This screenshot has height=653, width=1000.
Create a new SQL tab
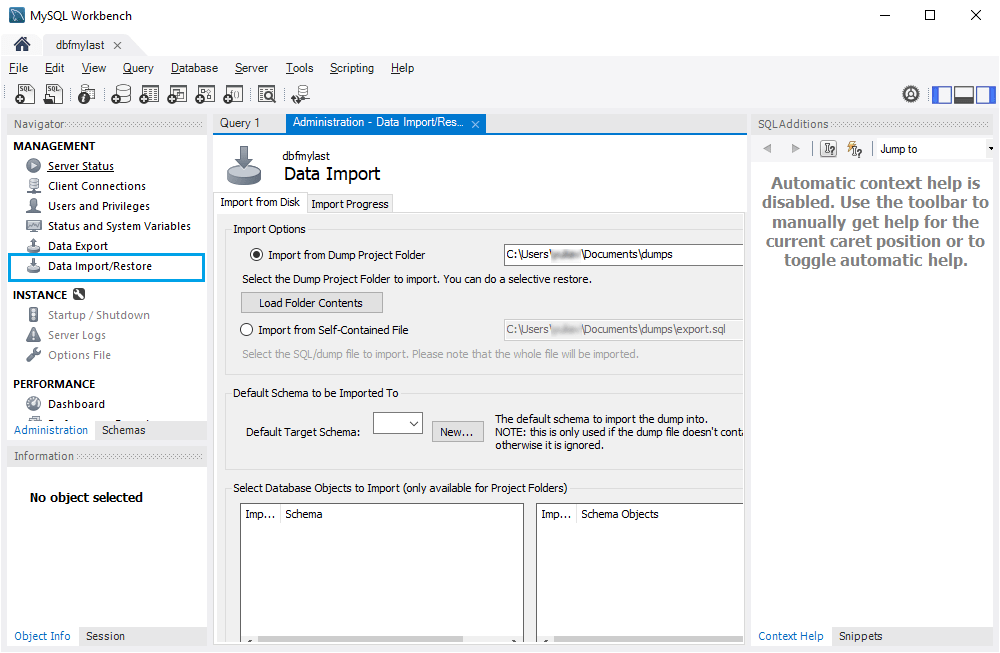pyautogui.click(x=24, y=93)
